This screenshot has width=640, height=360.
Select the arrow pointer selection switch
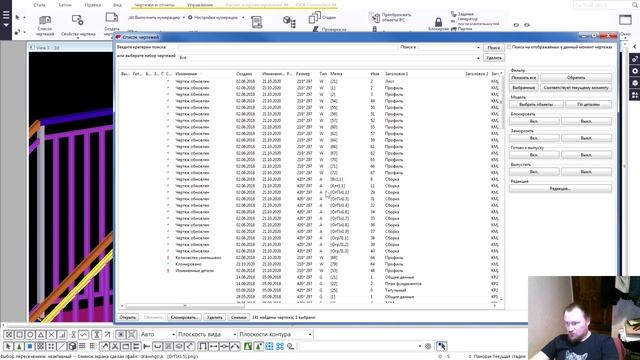click(8, 346)
